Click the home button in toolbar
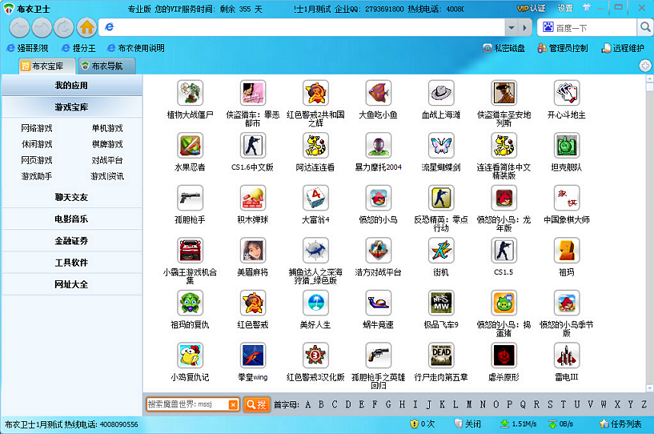 click(87, 28)
